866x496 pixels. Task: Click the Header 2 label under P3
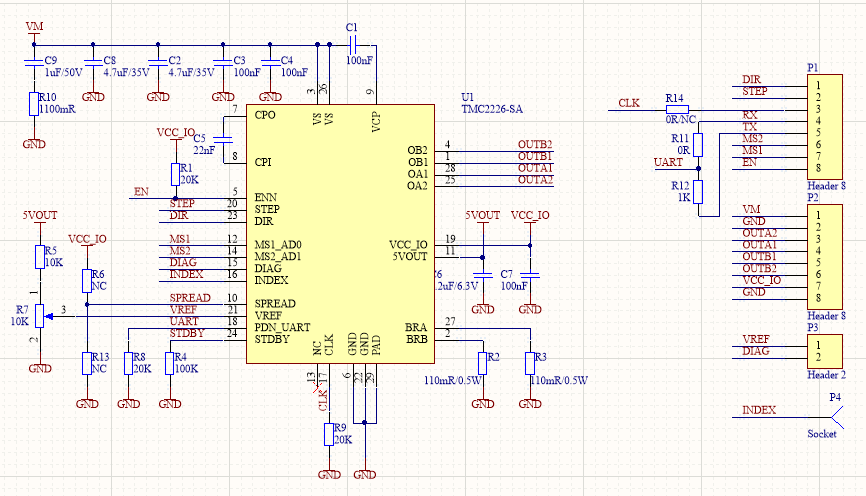pyautogui.click(x=826, y=375)
